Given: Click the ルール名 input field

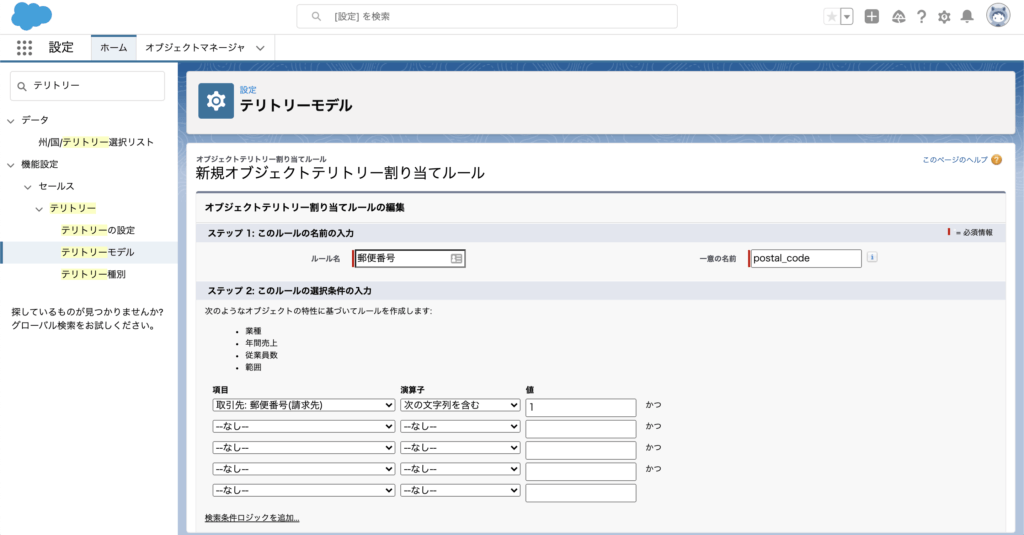Looking at the screenshot, I should pyautogui.click(x=402, y=258).
